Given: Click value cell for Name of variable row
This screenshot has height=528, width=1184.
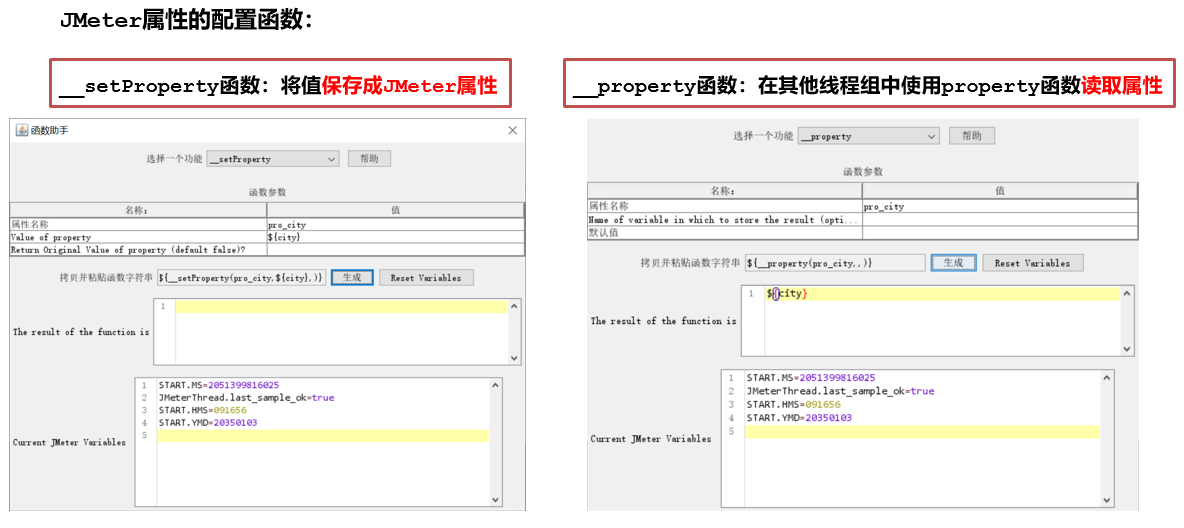Looking at the screenshot, I should pyautogui.click(x=1000, y=220).
